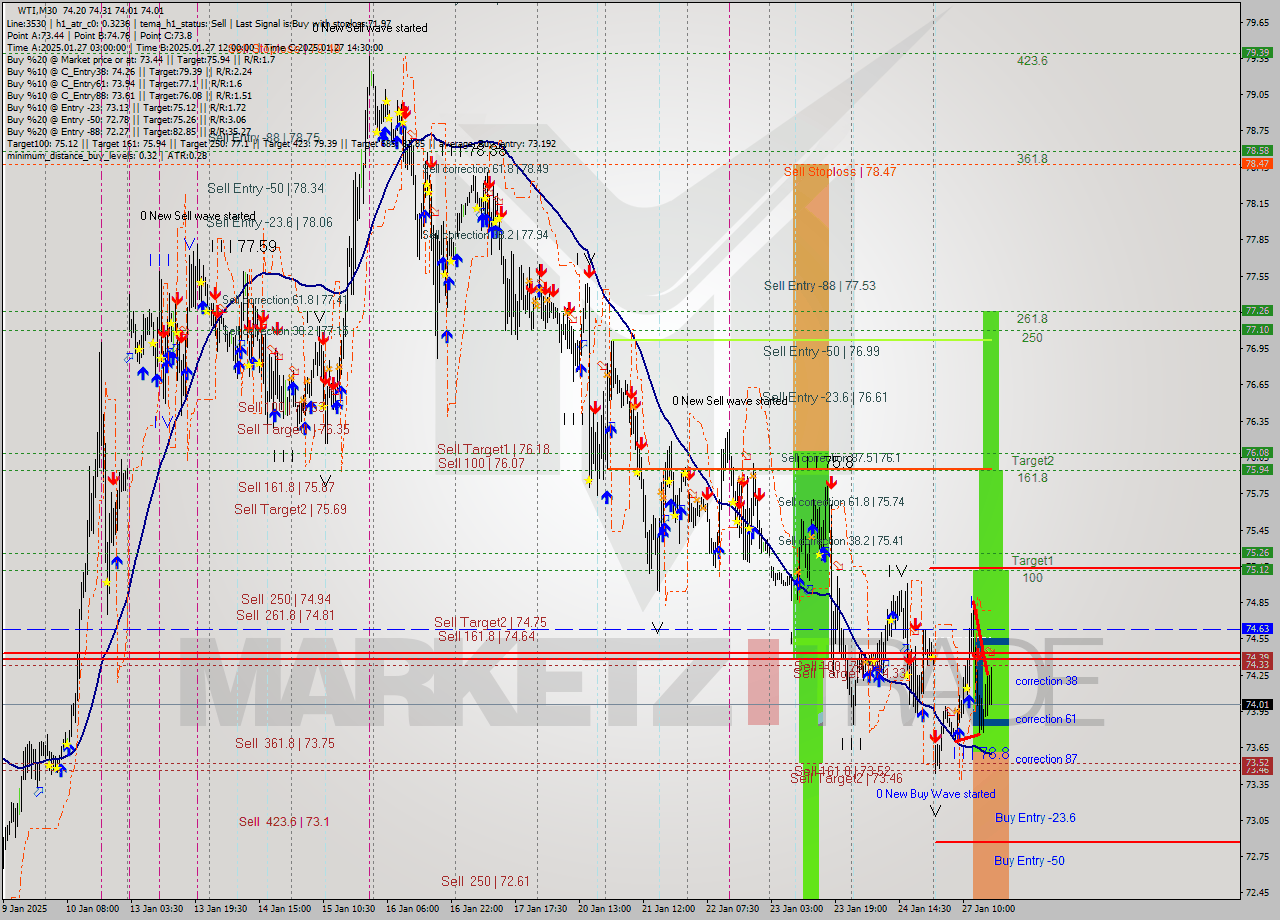The width and height of the screenshot is (1280, 920).
Task: Click the 'Sell Entry -50 | 76.99' label
Action: point(822,351)
